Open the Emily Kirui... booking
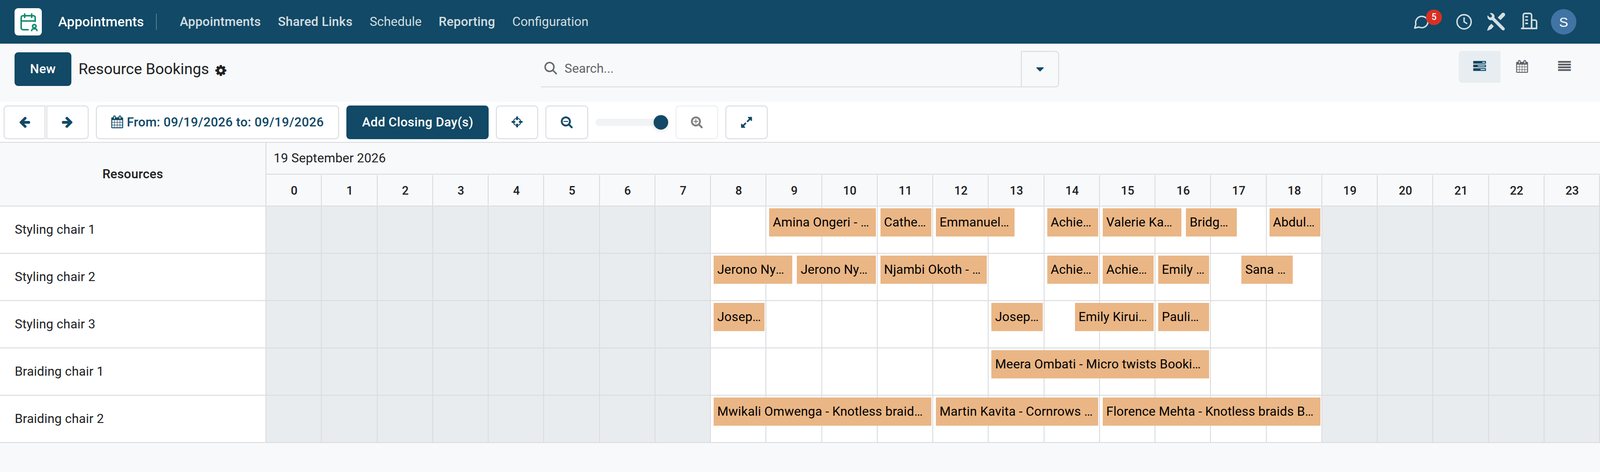1600x472 pixels. 1114,316
